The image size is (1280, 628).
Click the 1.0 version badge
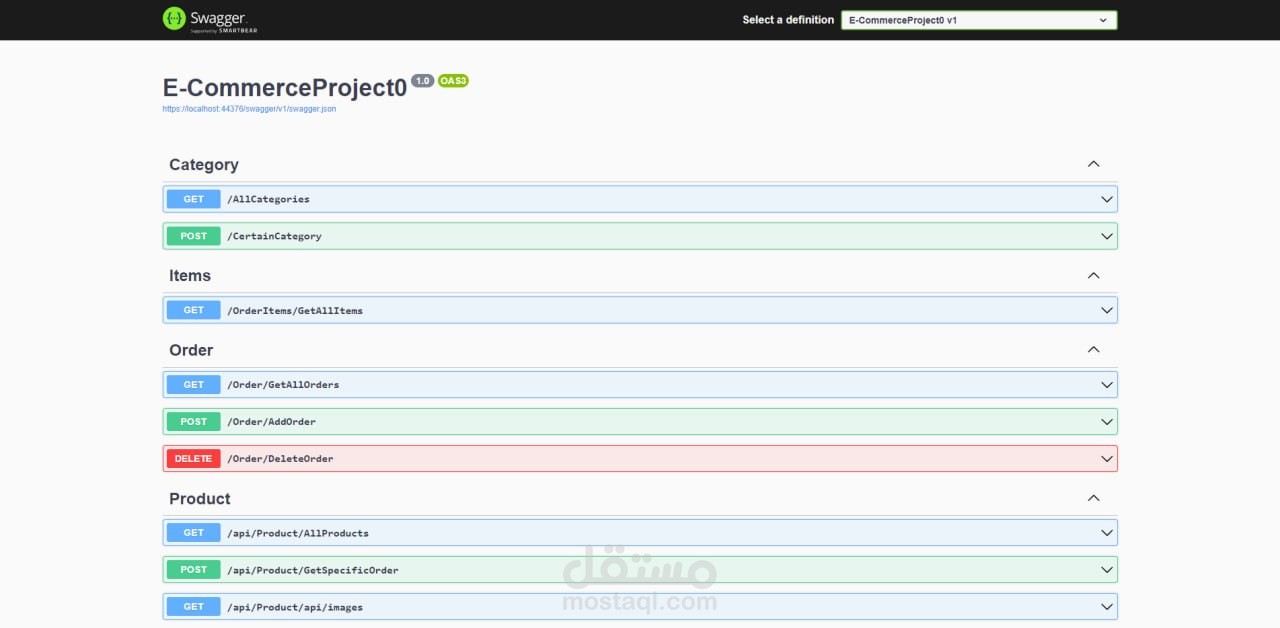422,81
